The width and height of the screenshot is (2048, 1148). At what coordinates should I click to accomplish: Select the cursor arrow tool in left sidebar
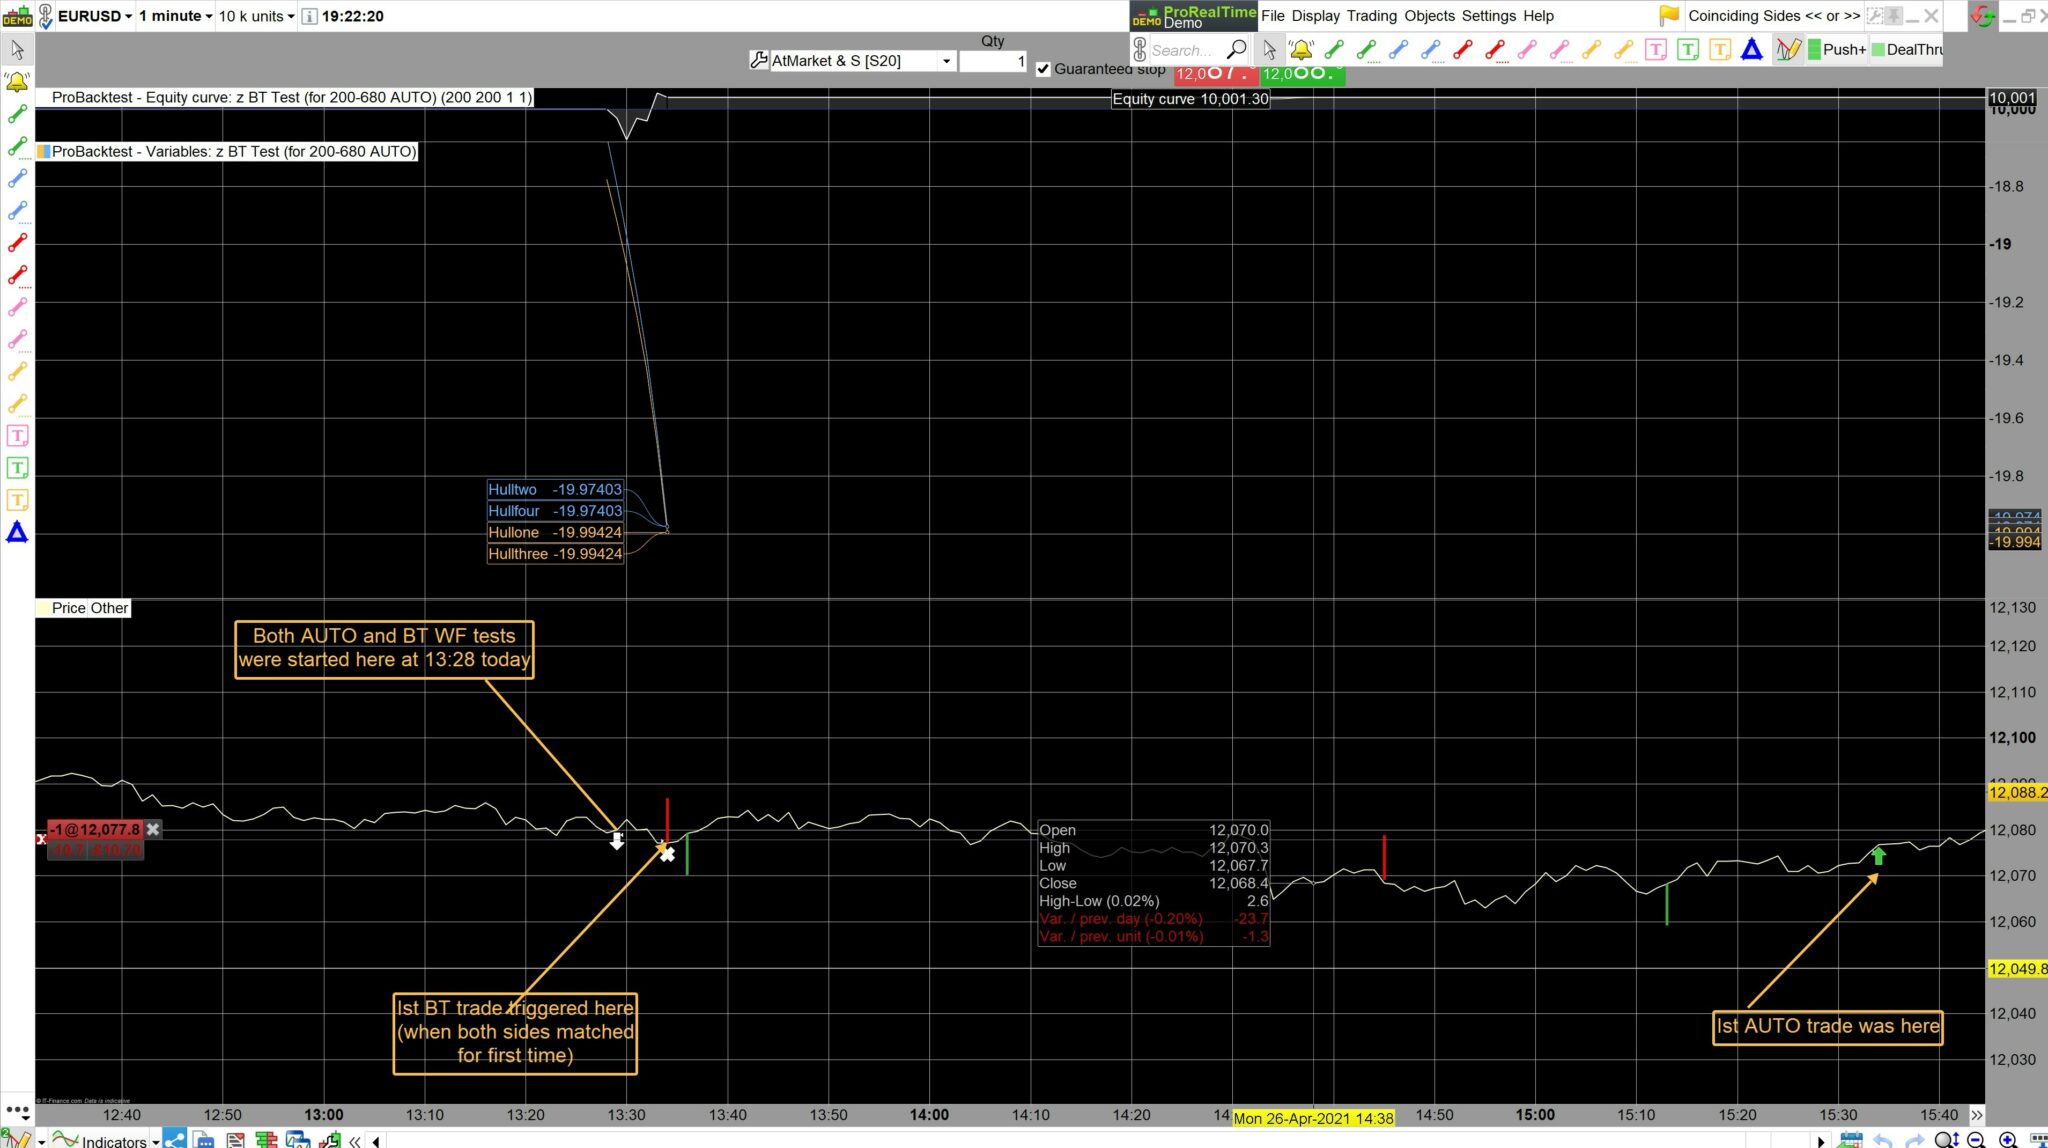click(x=17, y=49)
